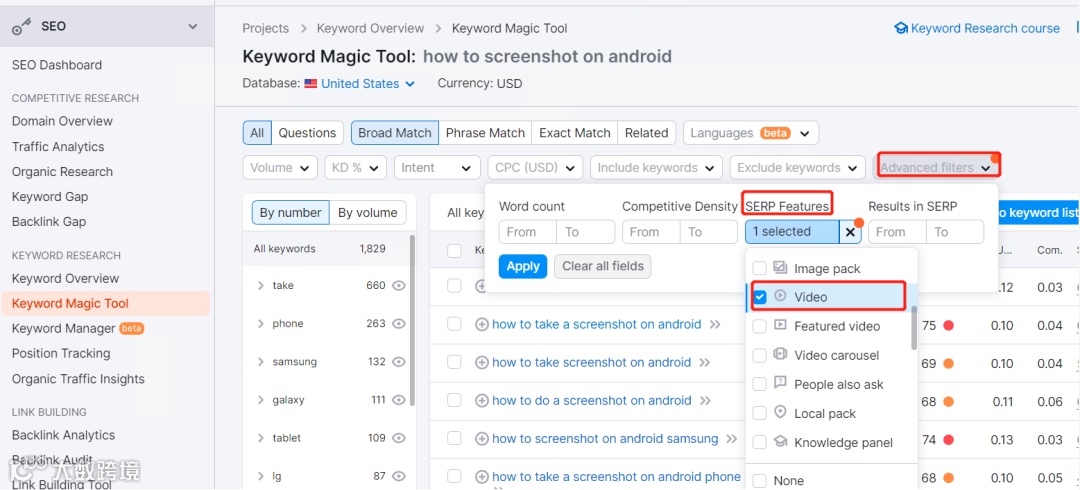
Task: Click Keyword Overview breadcrumb link
Action: 371,28
